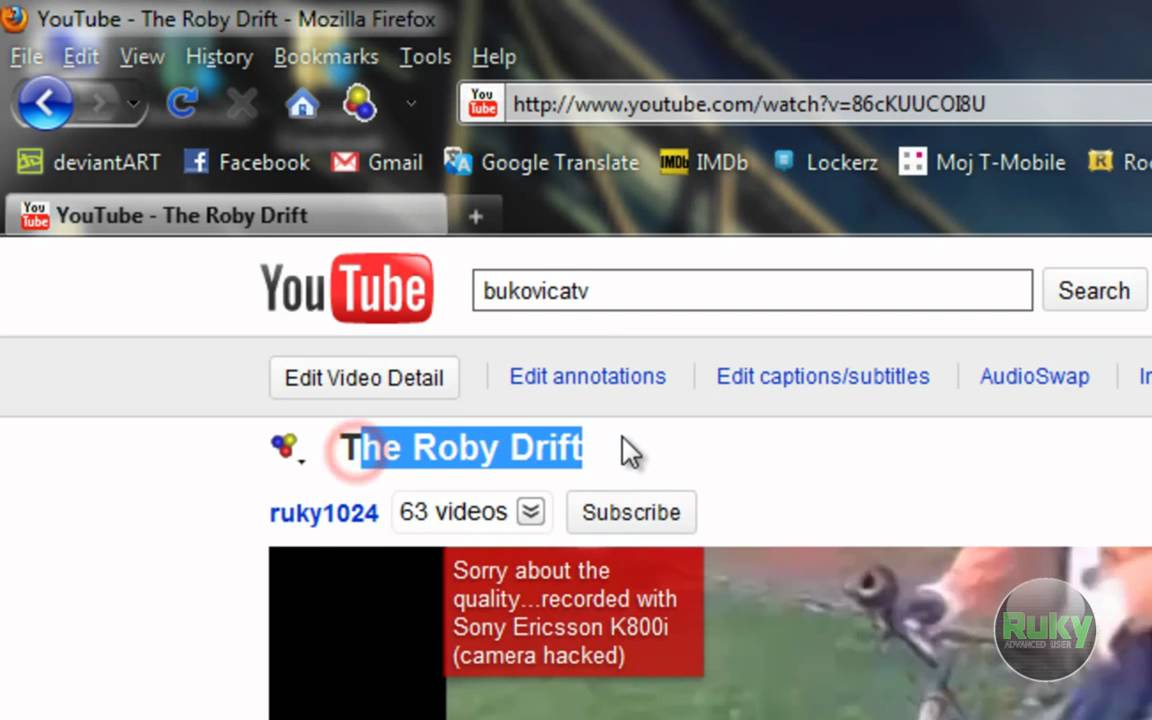Open the File menu

pyautogui.click(x=26, y=57)
